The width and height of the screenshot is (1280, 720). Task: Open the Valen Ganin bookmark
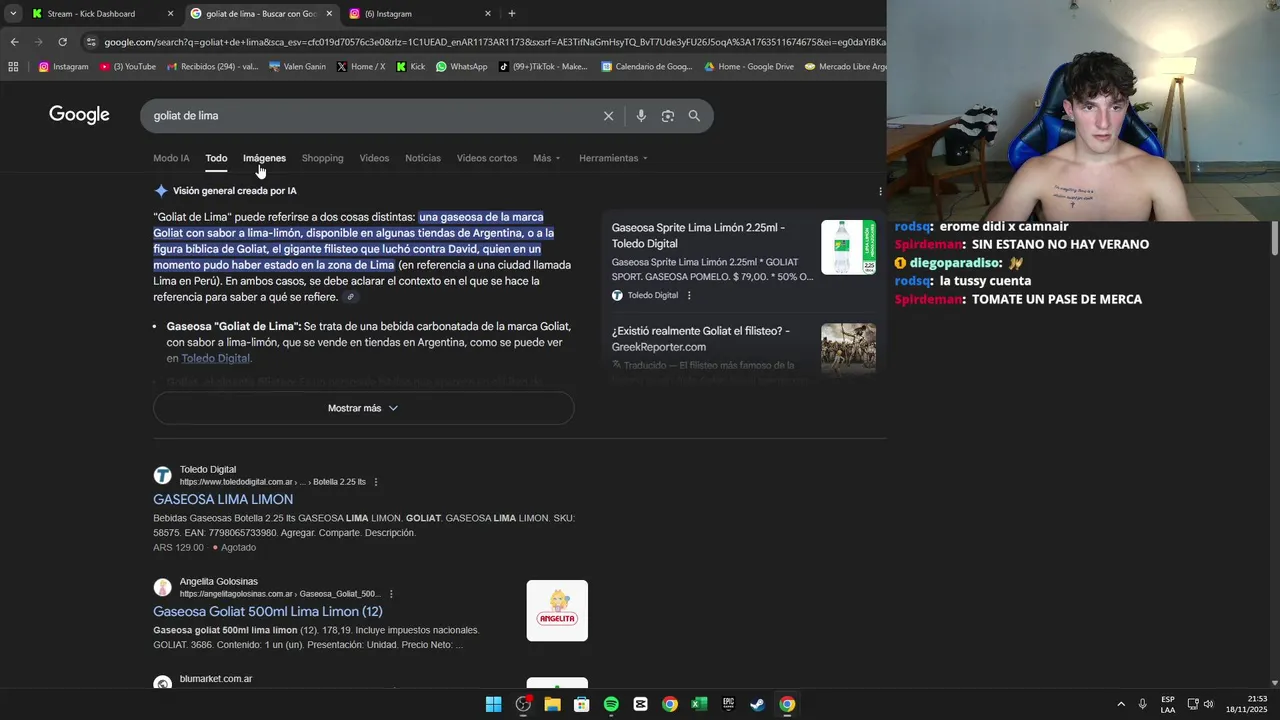297,67
